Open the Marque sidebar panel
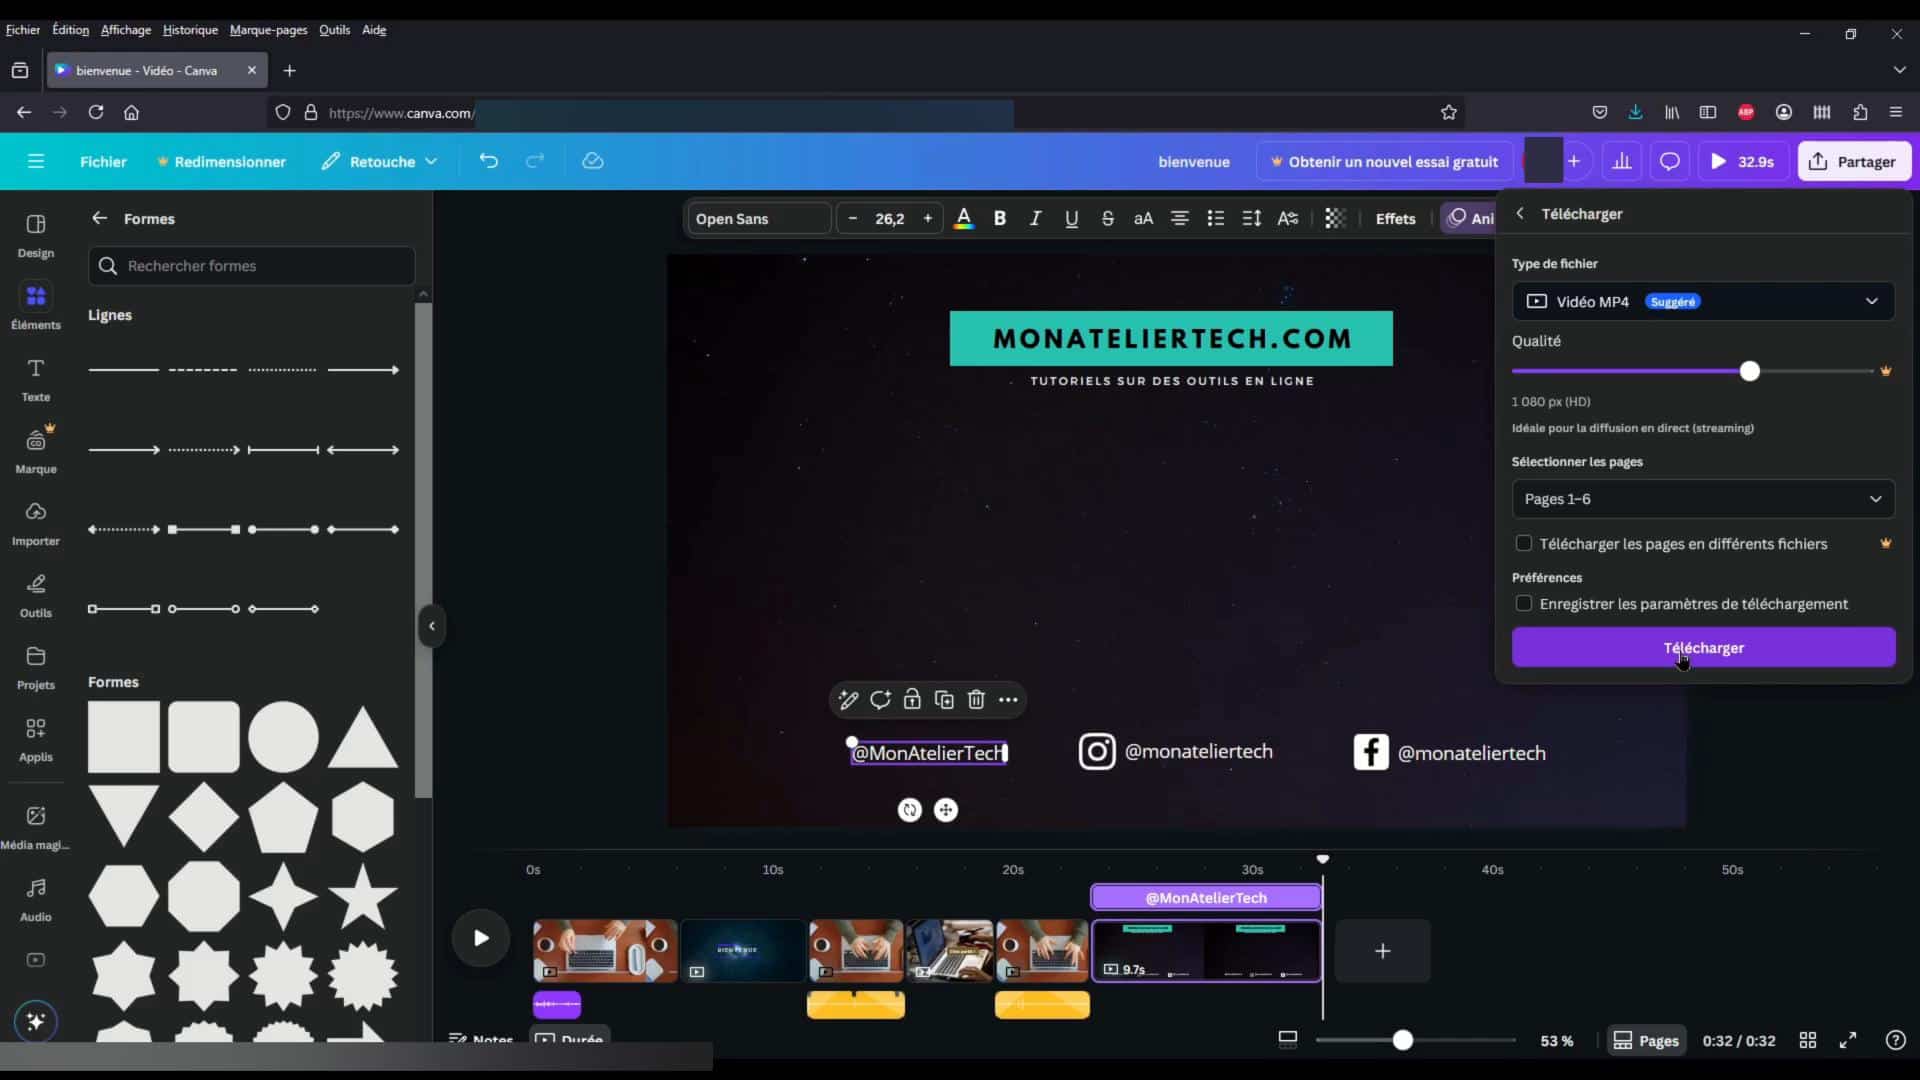The height and width of the screenshot is (1080, 1920). tap(36, 451)
